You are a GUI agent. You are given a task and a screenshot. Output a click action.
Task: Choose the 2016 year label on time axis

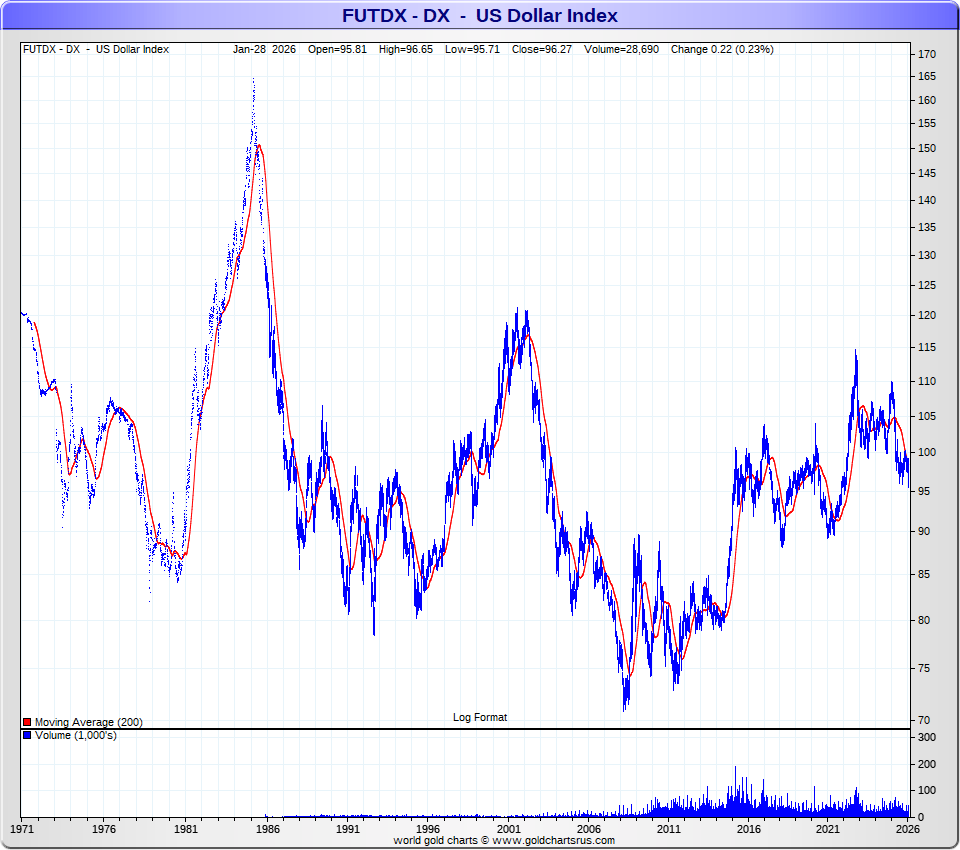point(748,829)
